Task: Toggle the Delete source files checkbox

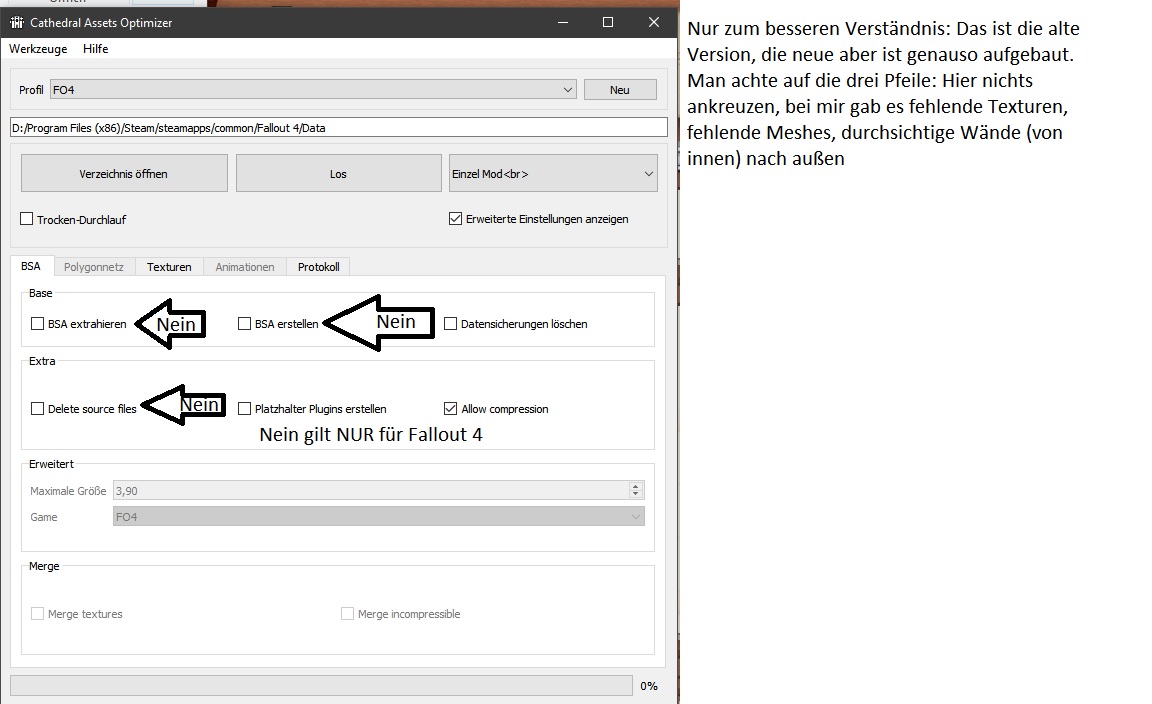Action: tap(38, 409)
